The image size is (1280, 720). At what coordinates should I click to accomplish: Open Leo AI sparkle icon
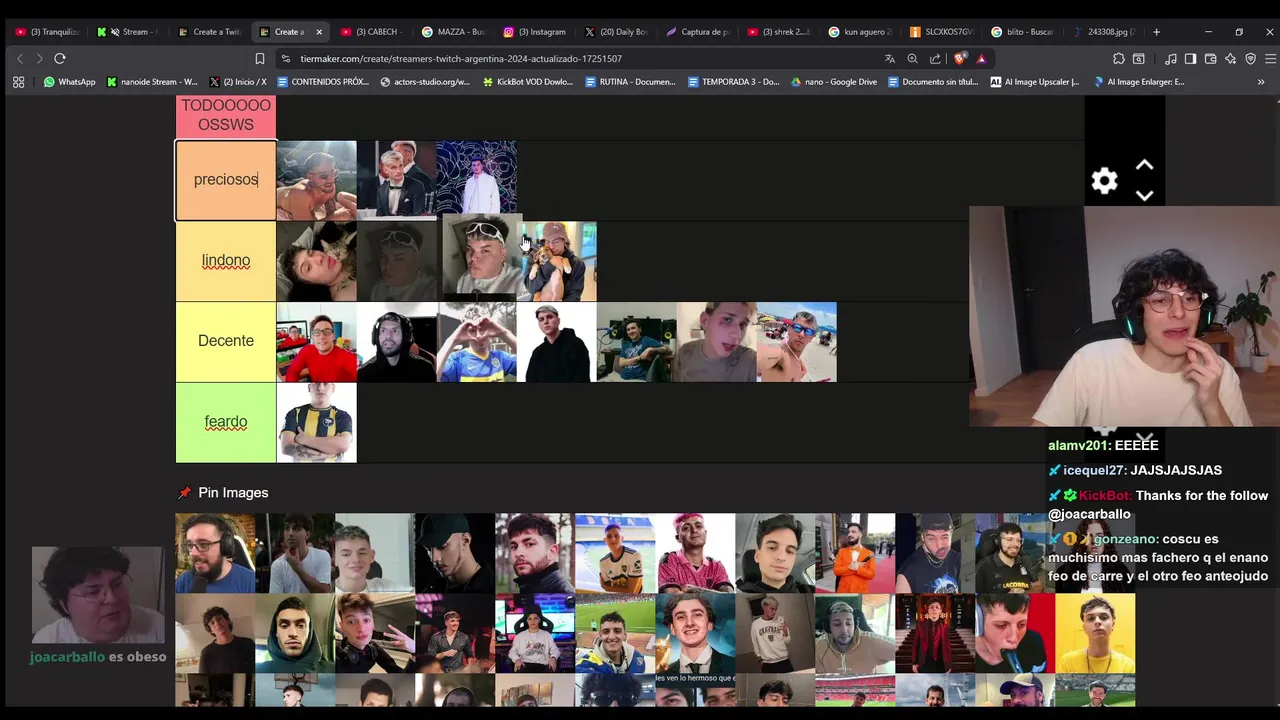1230,59
